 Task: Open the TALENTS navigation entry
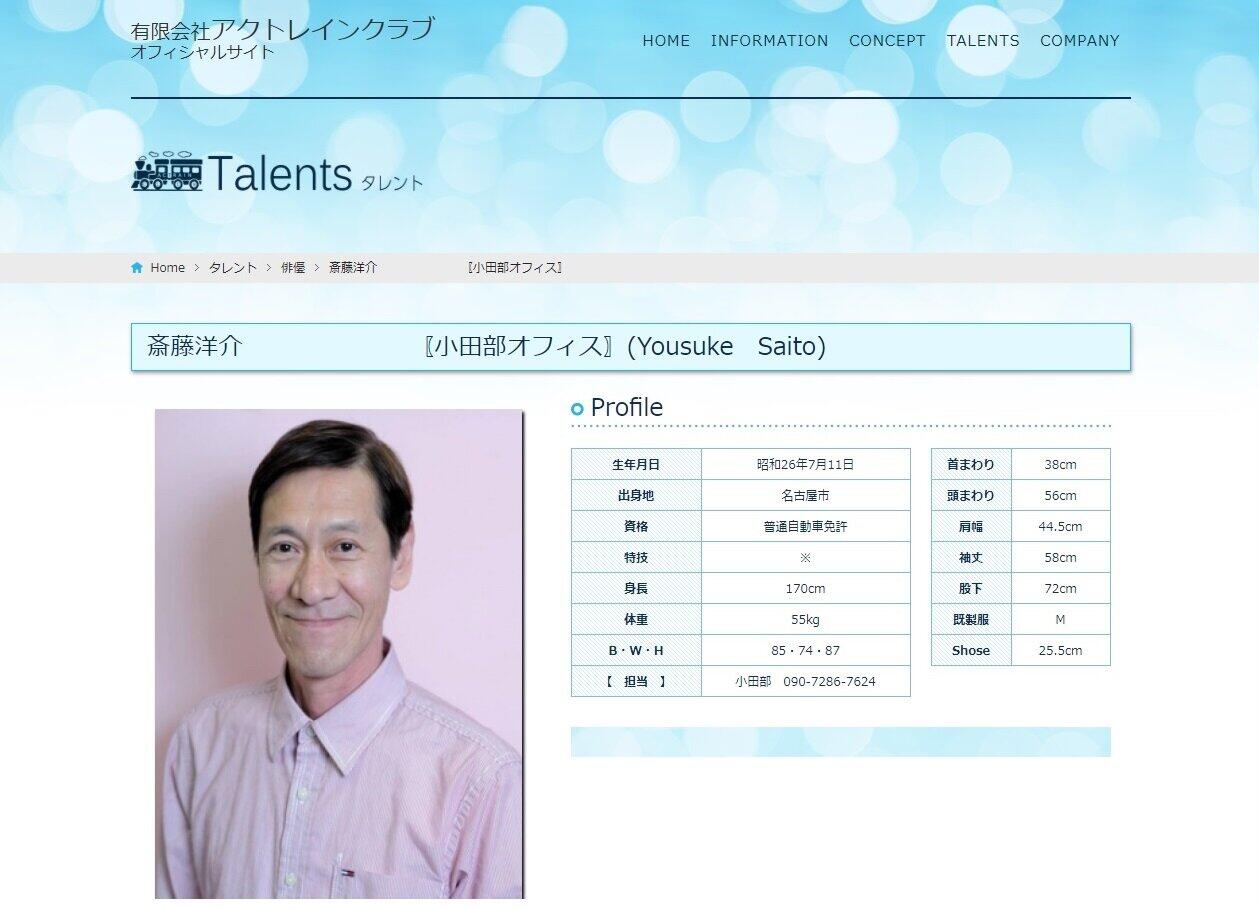(982, 41)
